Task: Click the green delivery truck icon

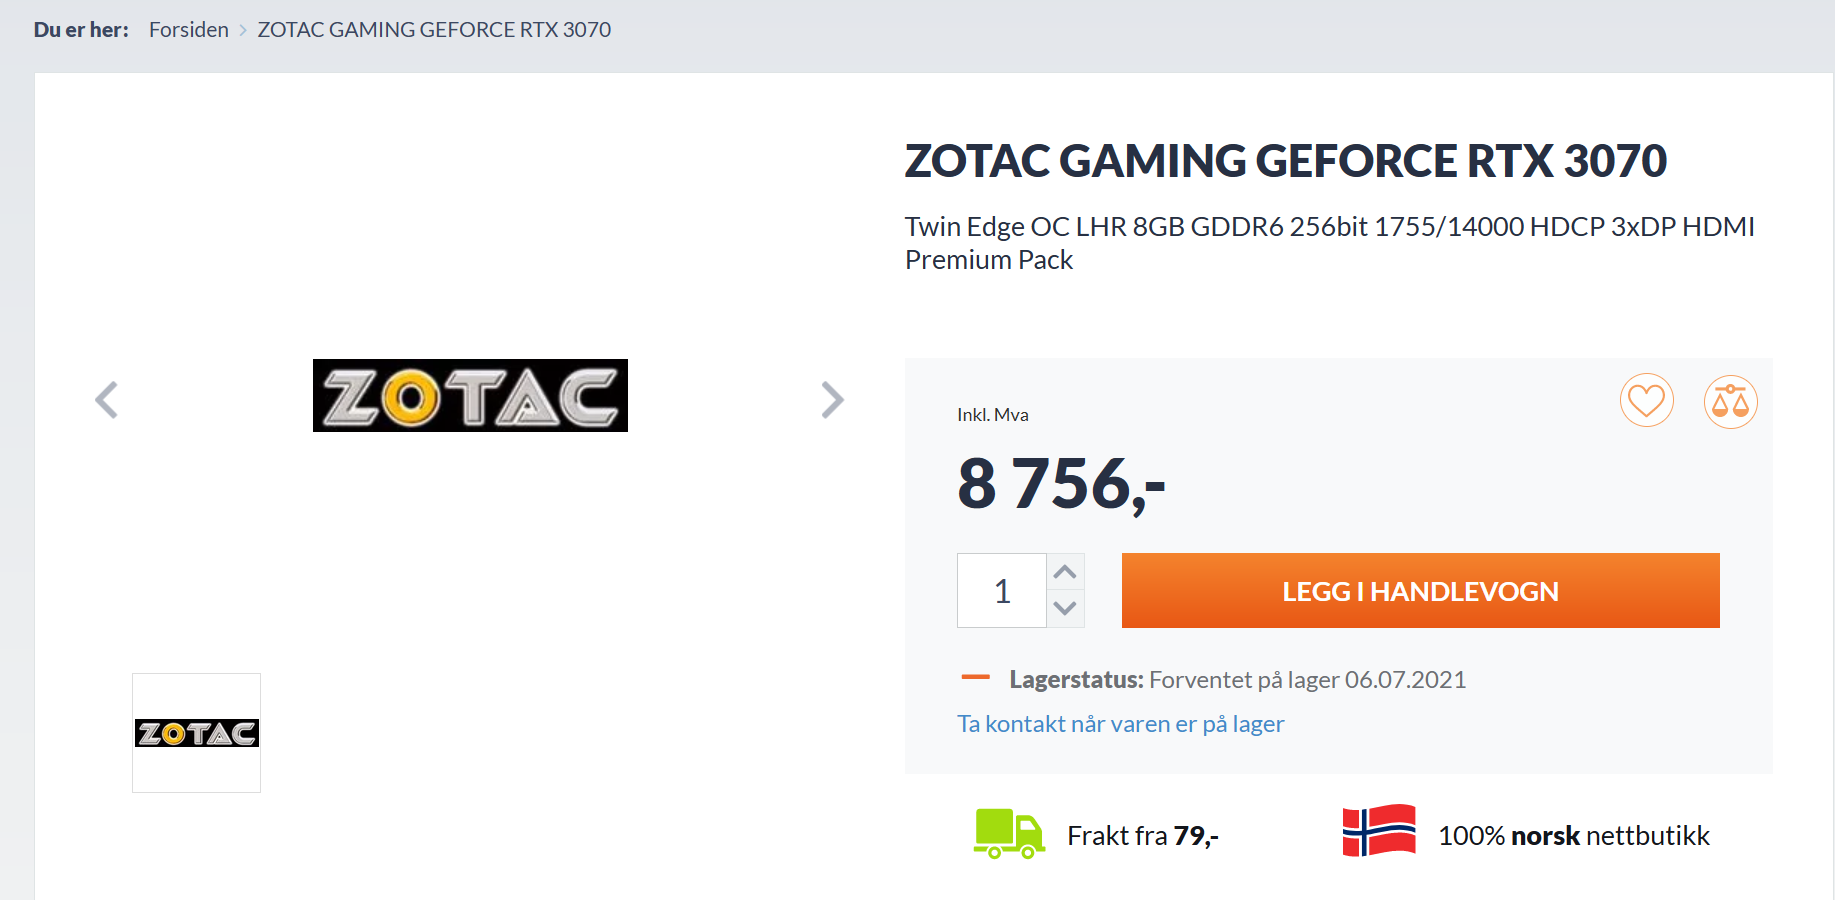Action: click(1009, 834)
